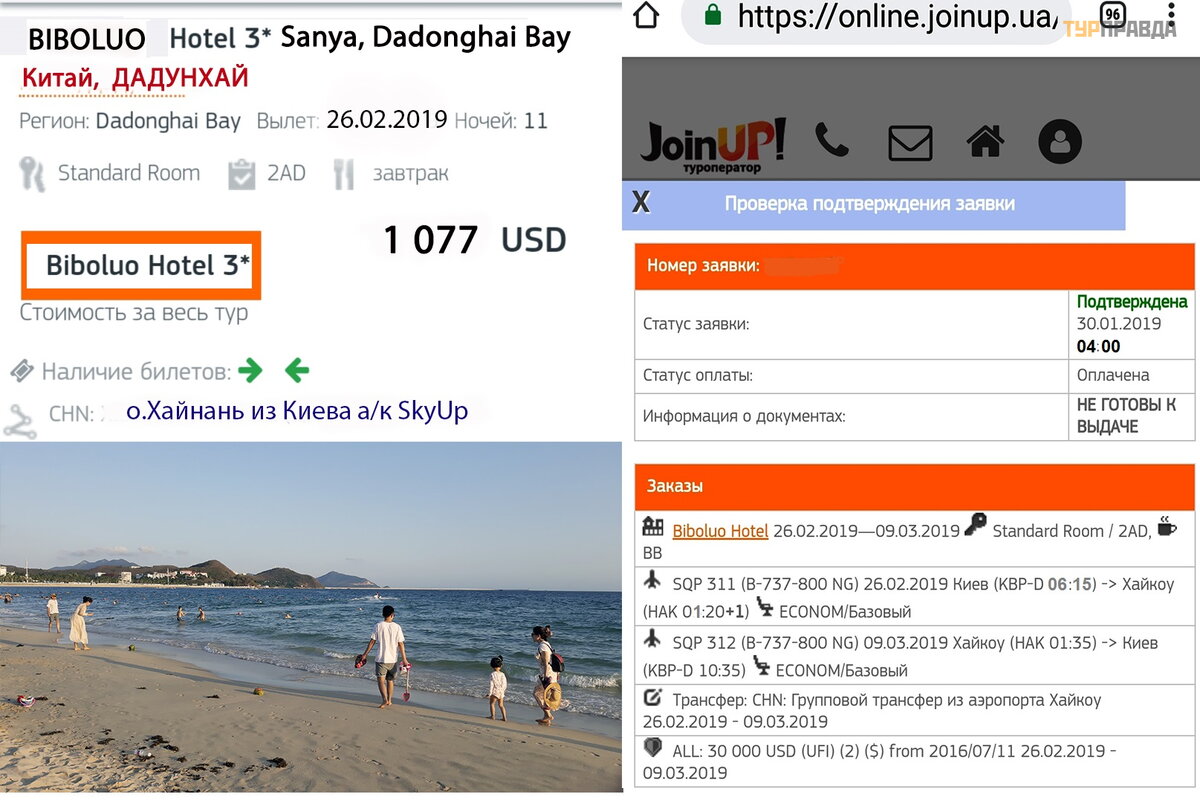Click the green left arrow ticket indicator
Image resolution: width=1200 pixels, height=800 pixels.
click(x=297, y=371)
